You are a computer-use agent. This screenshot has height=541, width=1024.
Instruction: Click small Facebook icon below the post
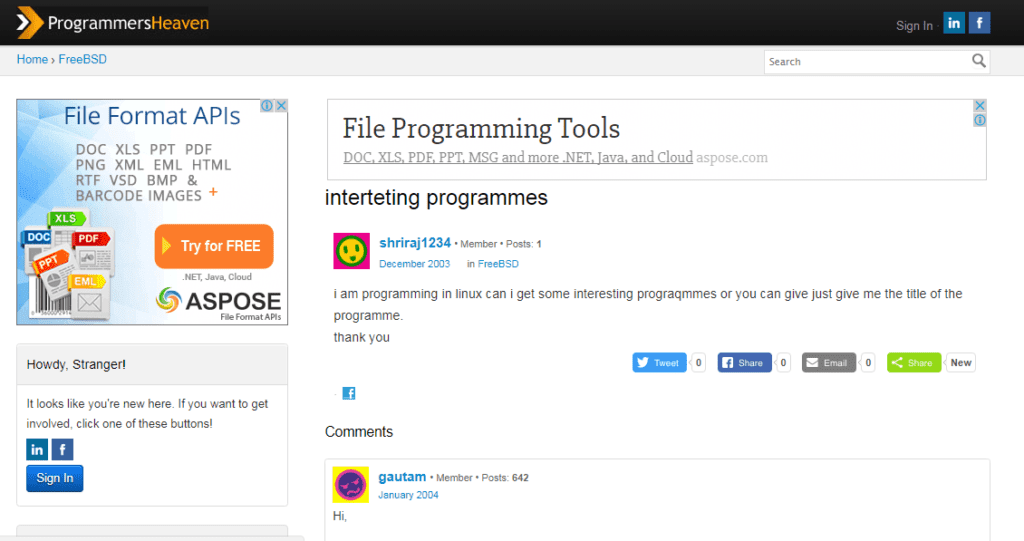click(x=349, y=393)
